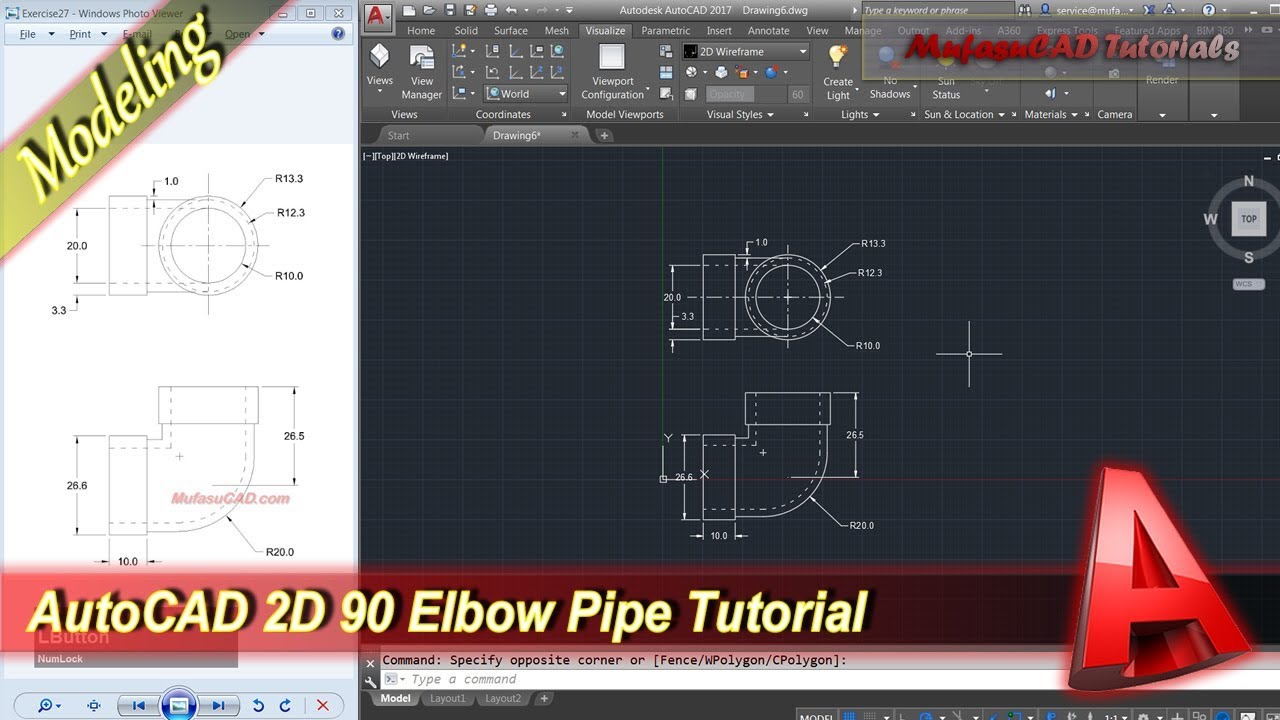
Task: Adjust the Opacity slider in Visual Styles
Action: [x=744, y=94]
